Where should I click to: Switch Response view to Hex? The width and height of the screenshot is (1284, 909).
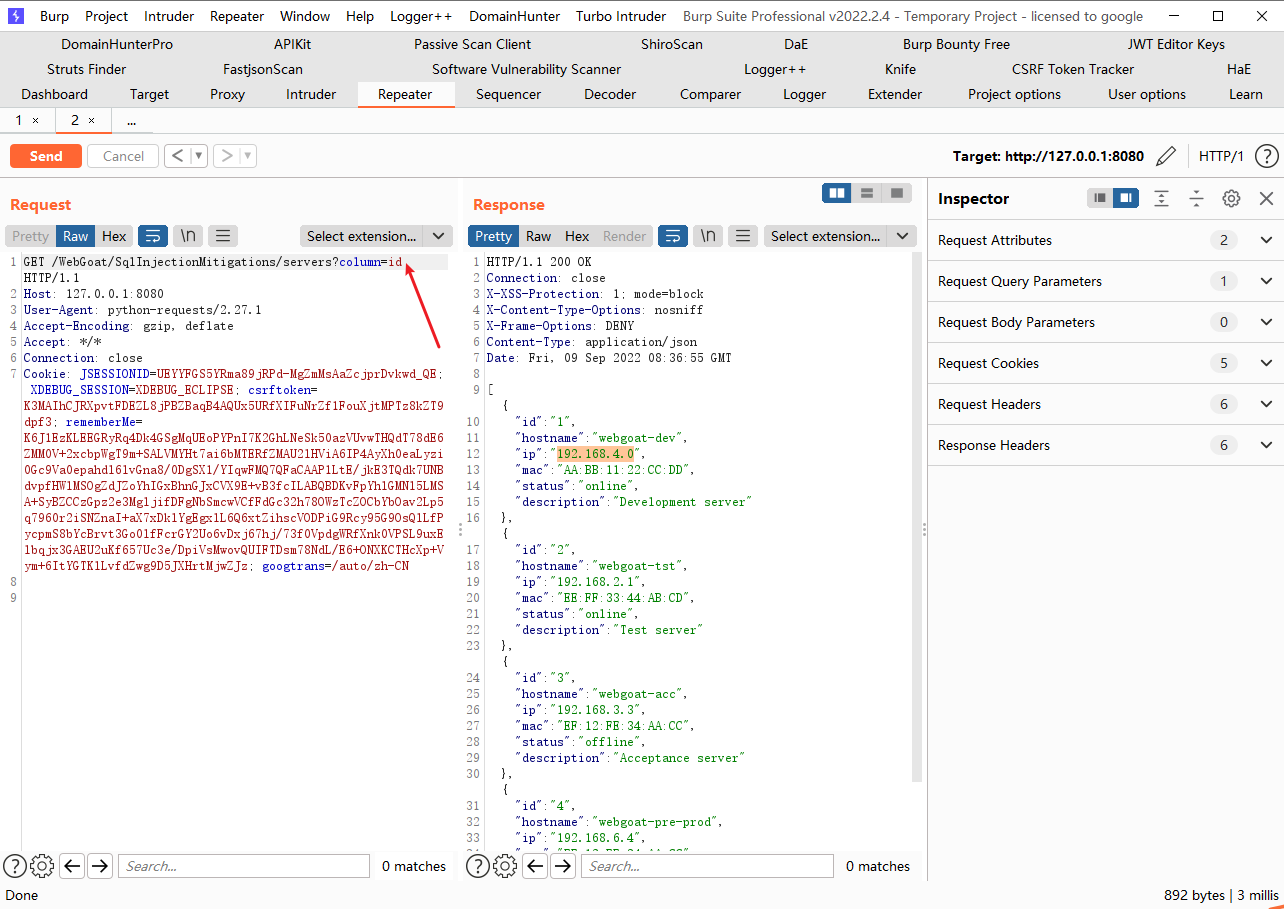point(577,236)
